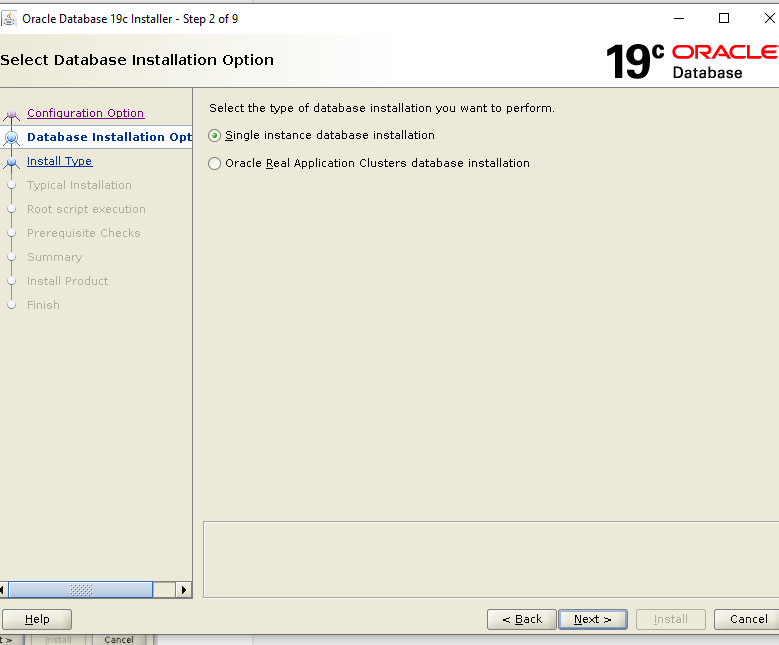Open the Install Type step link
This screenshot has height=645, width=779.
(59, 161)
